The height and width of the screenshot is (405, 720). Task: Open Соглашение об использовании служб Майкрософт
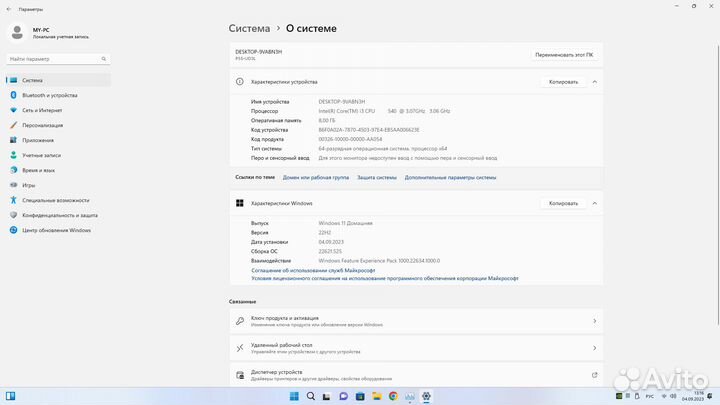pyautogui.click(x=313, y=270)
